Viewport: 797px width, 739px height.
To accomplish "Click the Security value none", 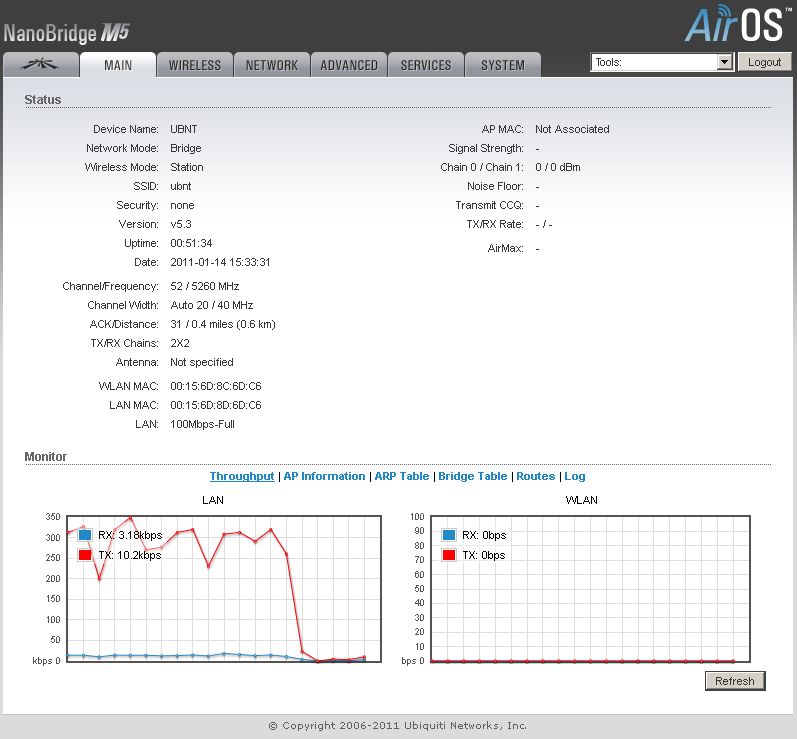I will [182, 205].
